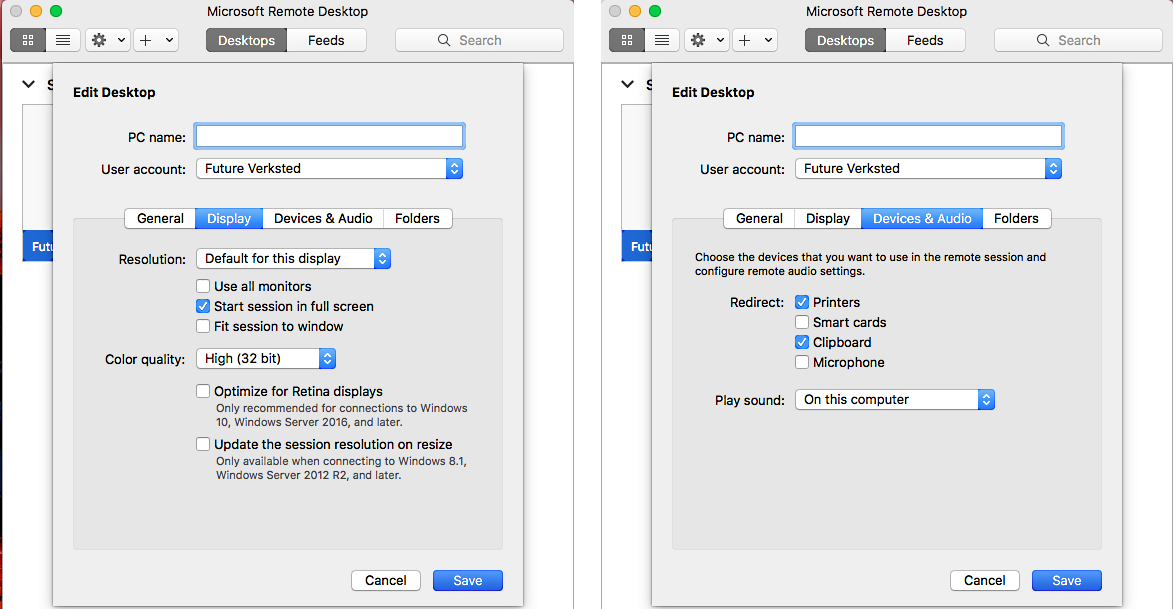Viewport: 1174px width, 609px height.
Task: Open the Folders tab in Edit Desktop
Action: 417,218
